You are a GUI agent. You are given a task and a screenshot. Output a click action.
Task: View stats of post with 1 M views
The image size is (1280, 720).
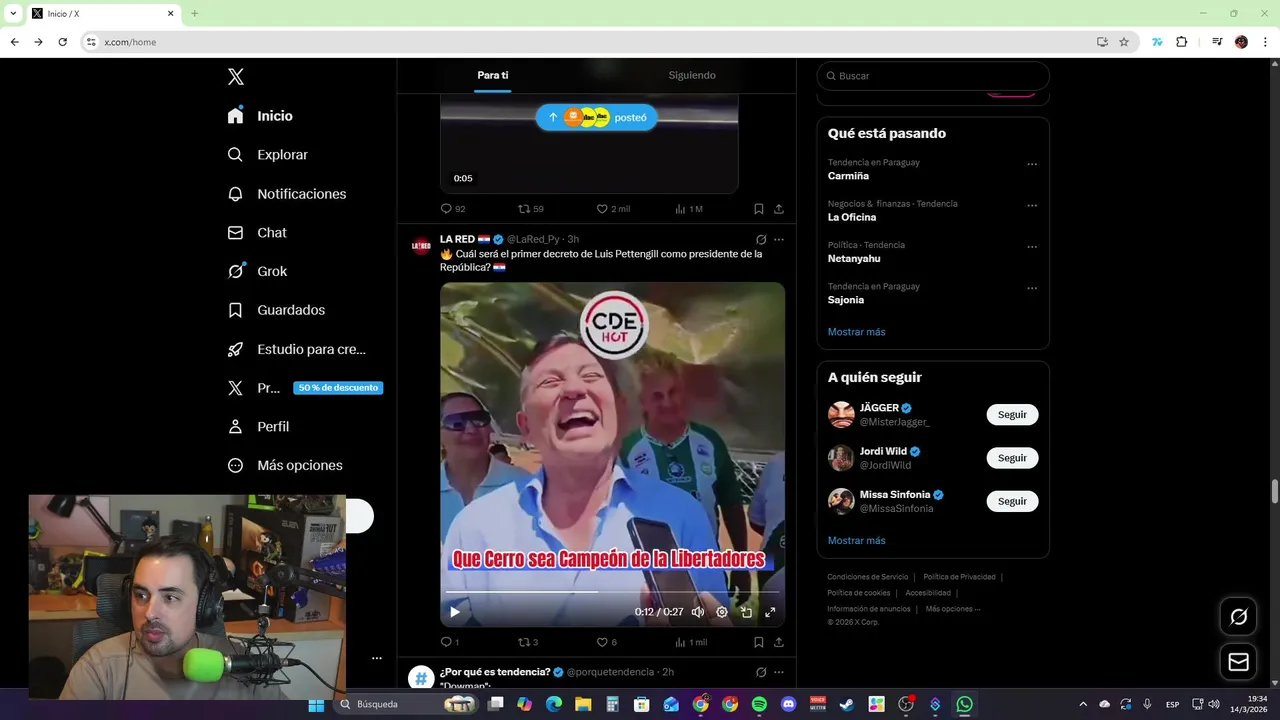point(689,209)
